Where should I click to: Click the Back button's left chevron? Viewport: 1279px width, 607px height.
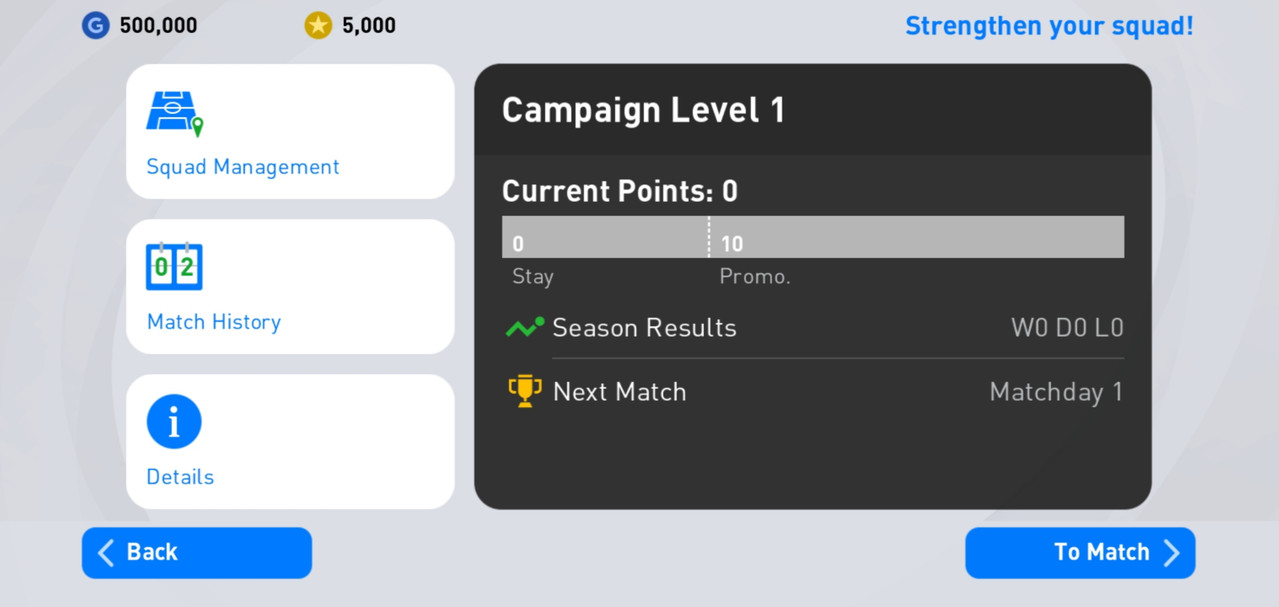[105, 552]
